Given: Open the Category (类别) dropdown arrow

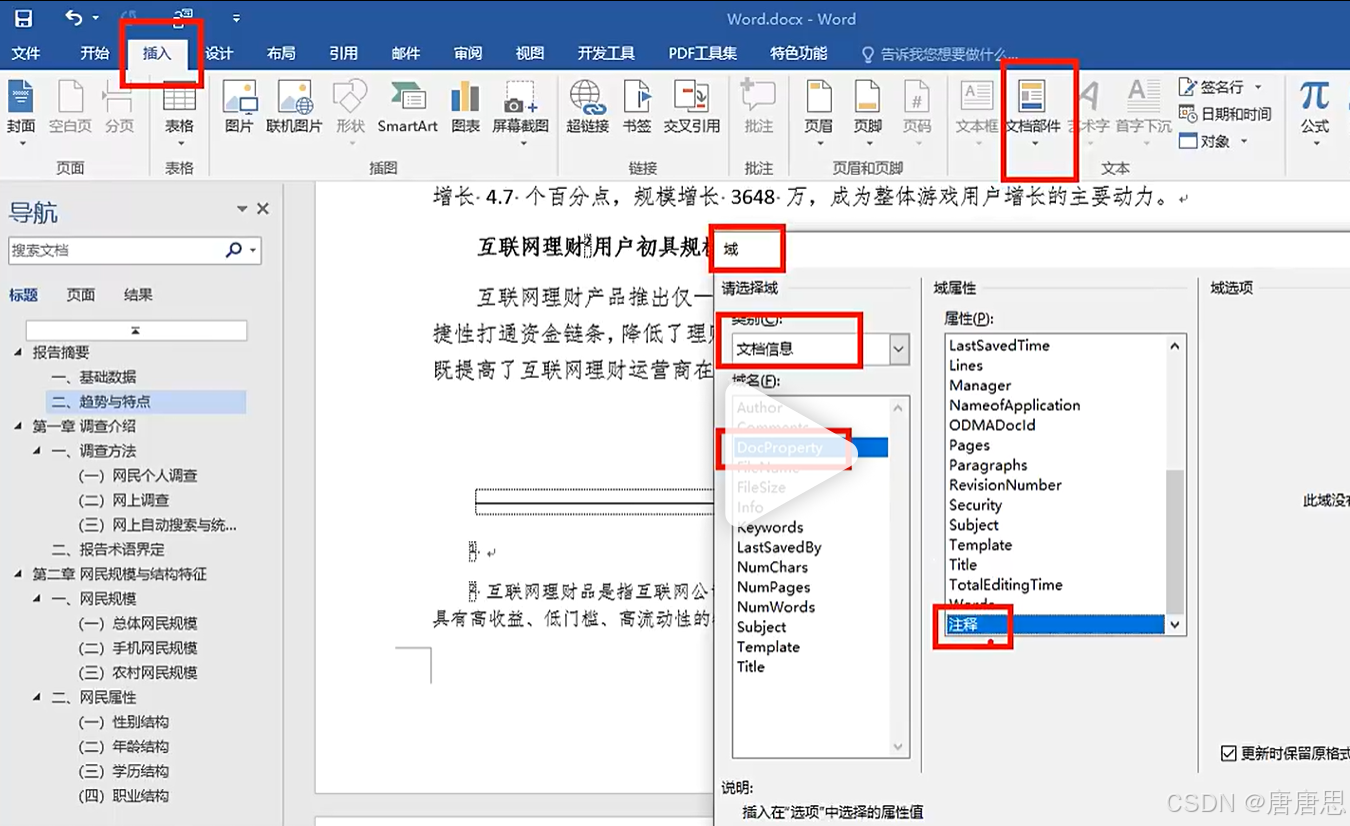Looking at the screenshot, I should pyautogui.click(x=898, y=349).
